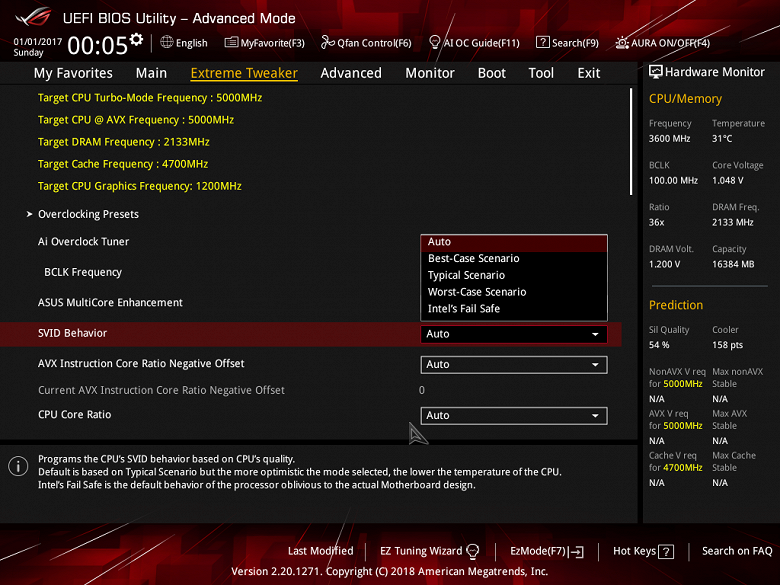Image resolution: width=780 pixels, height=585 pixels.
Task: Select AVX Instruction Core Ratio Negative Offset label
Action: coord(141,364)
